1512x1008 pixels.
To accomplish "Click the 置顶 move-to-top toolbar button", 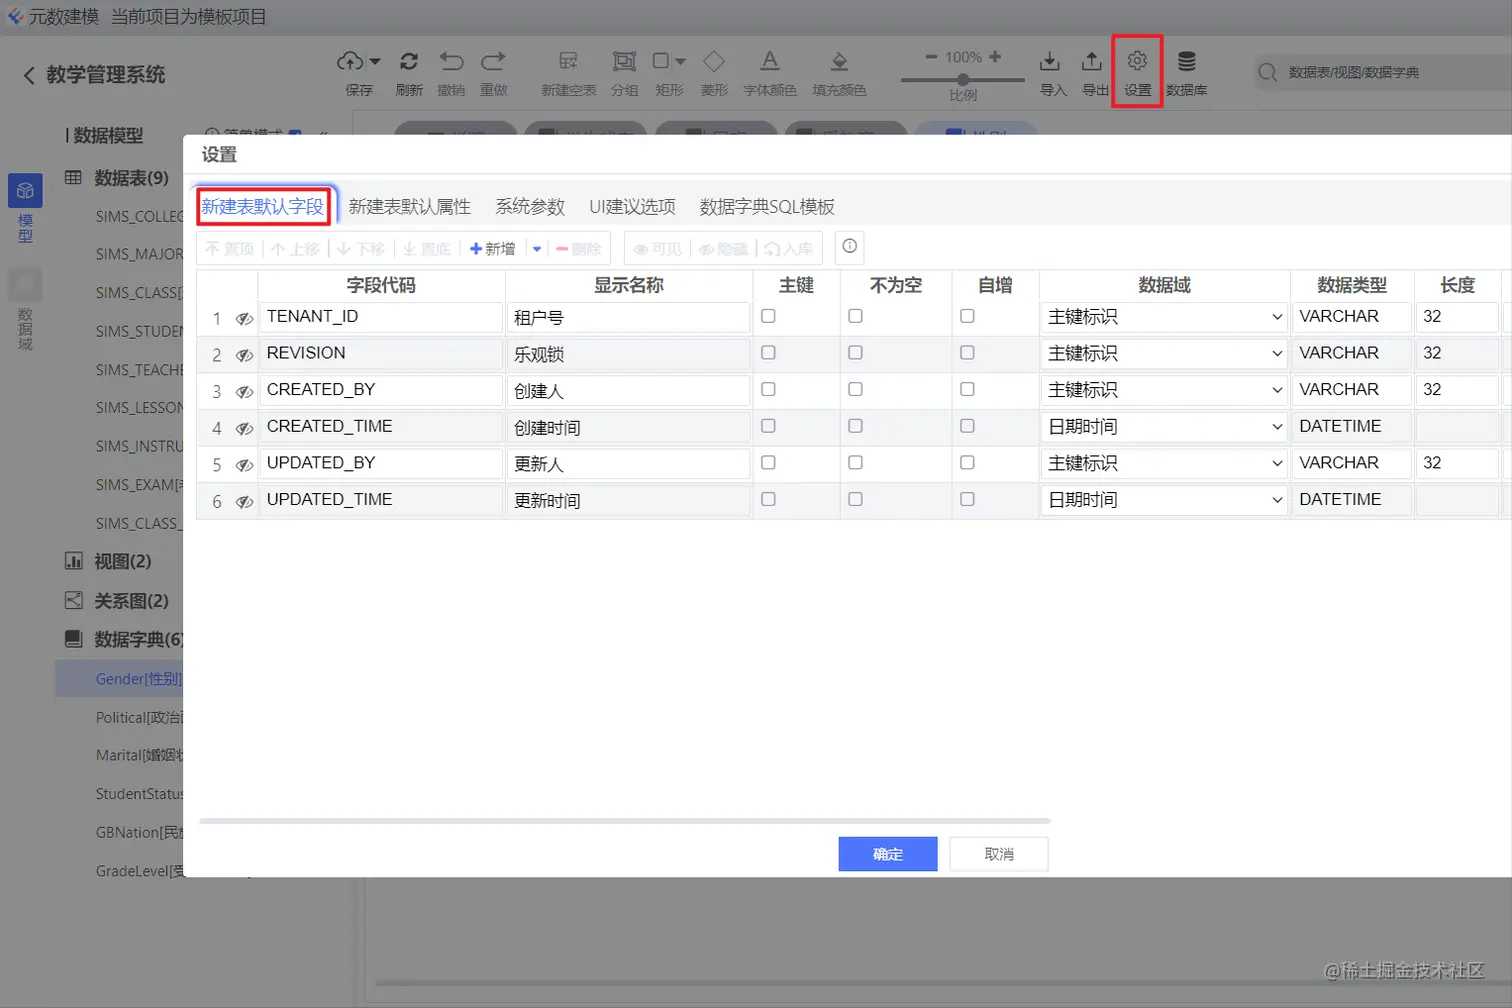I will [x=230, y=249].
